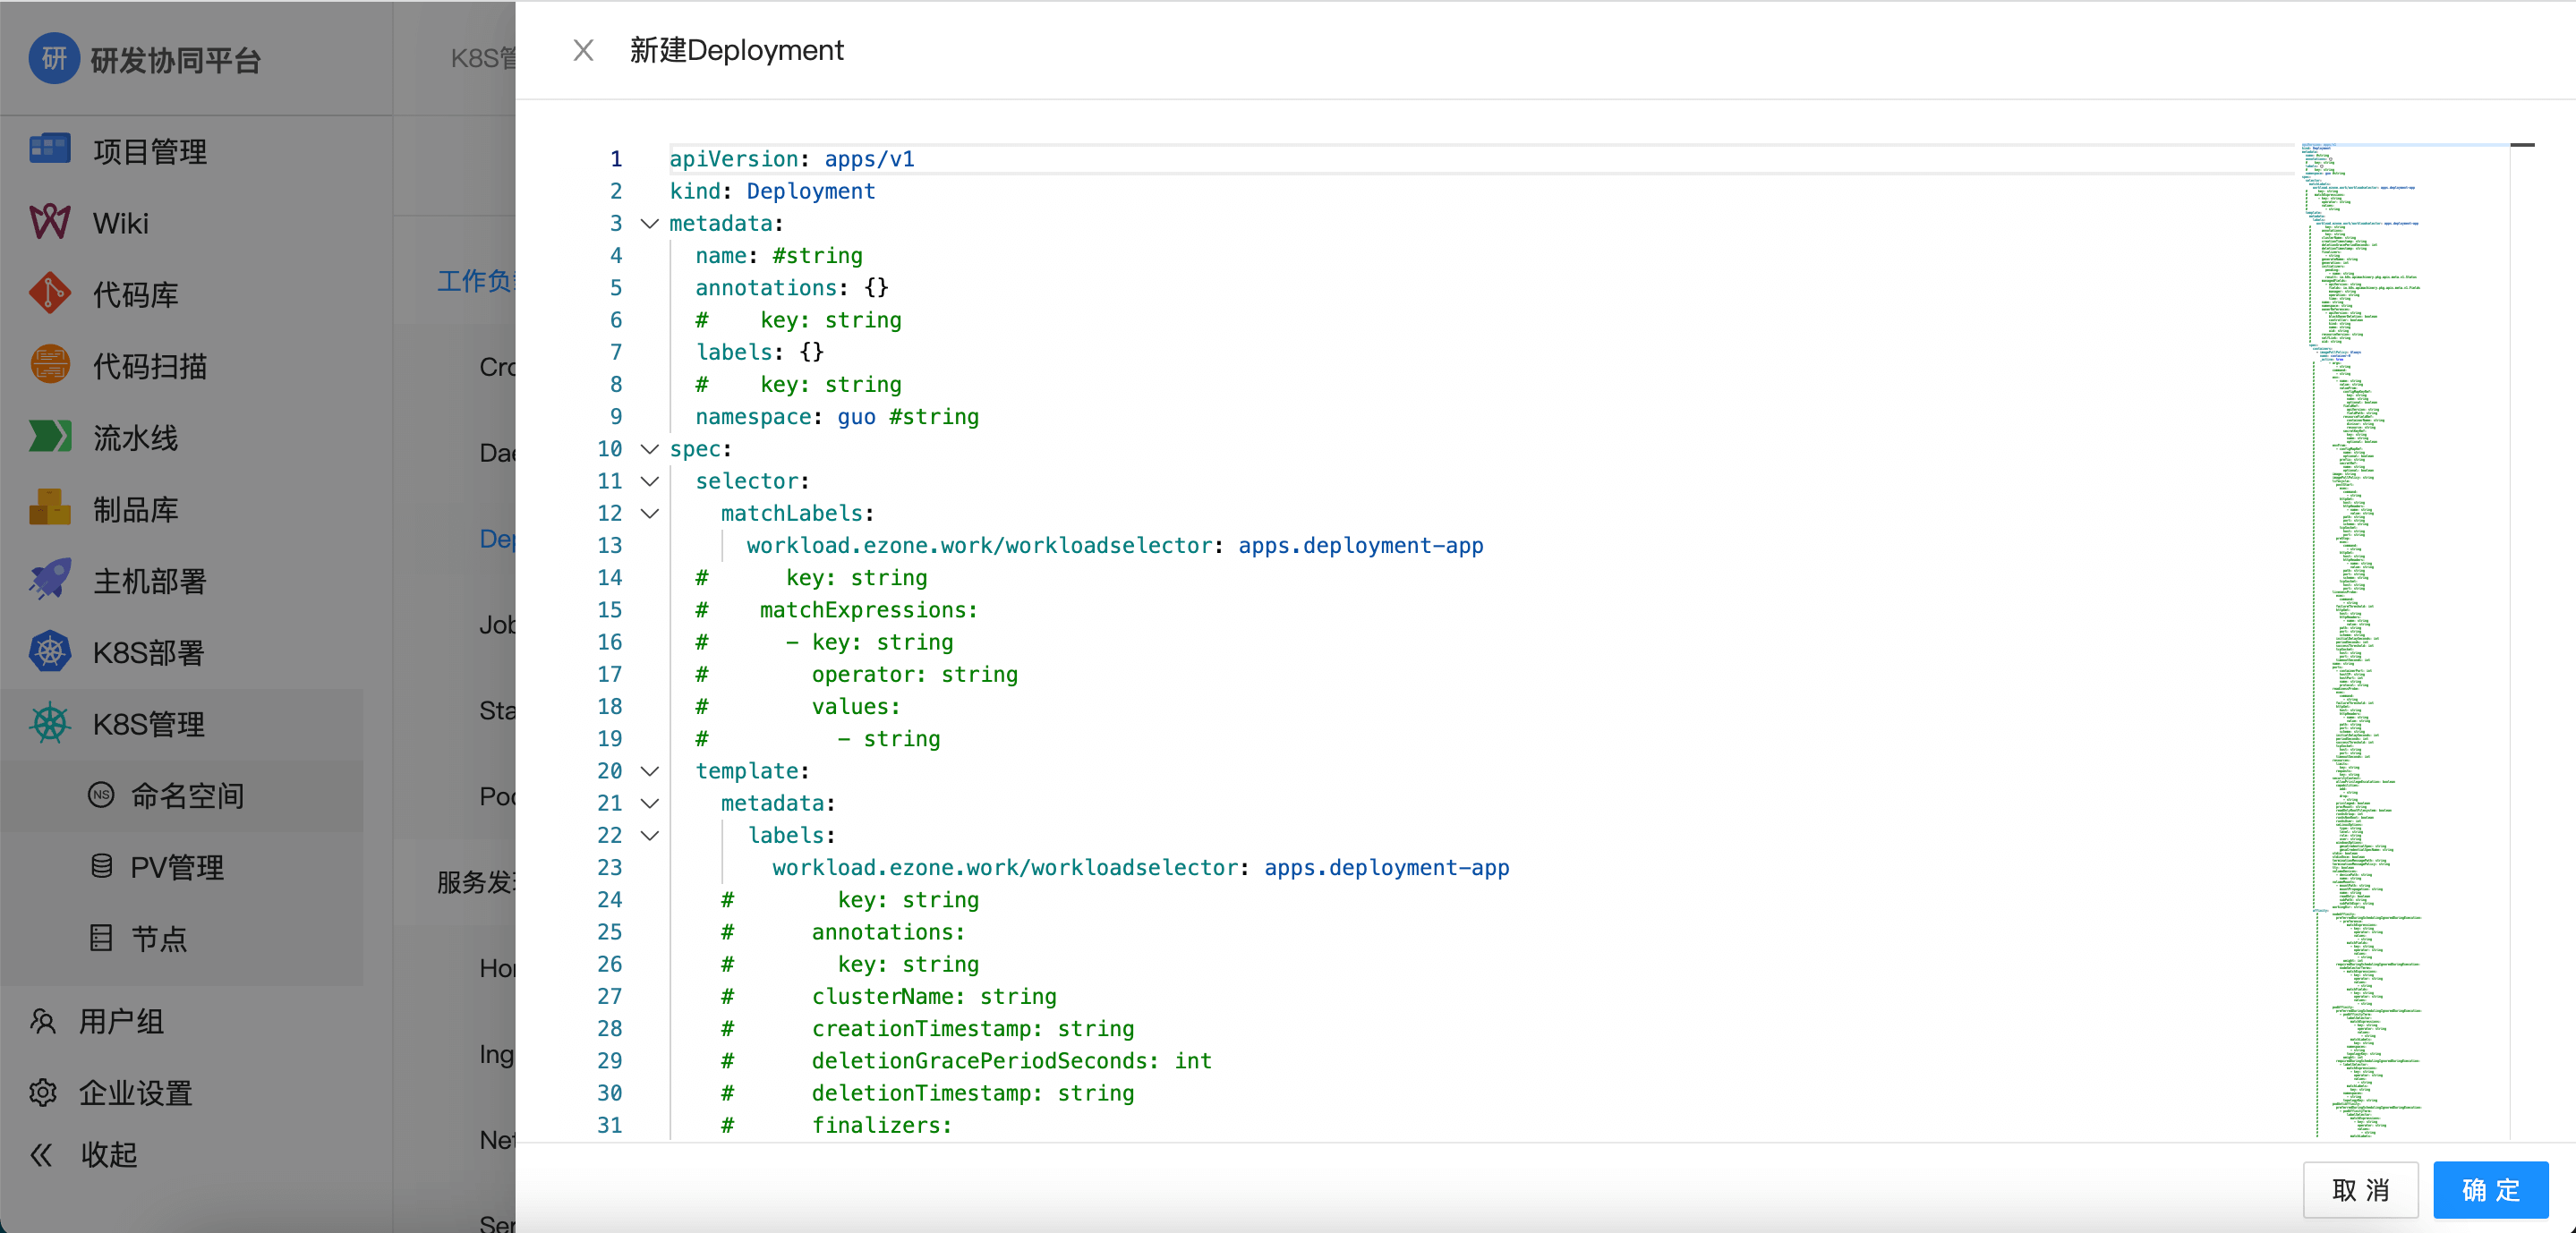
Task: Collapse the metadata block on line 3
Action: [x=649, y=223]
